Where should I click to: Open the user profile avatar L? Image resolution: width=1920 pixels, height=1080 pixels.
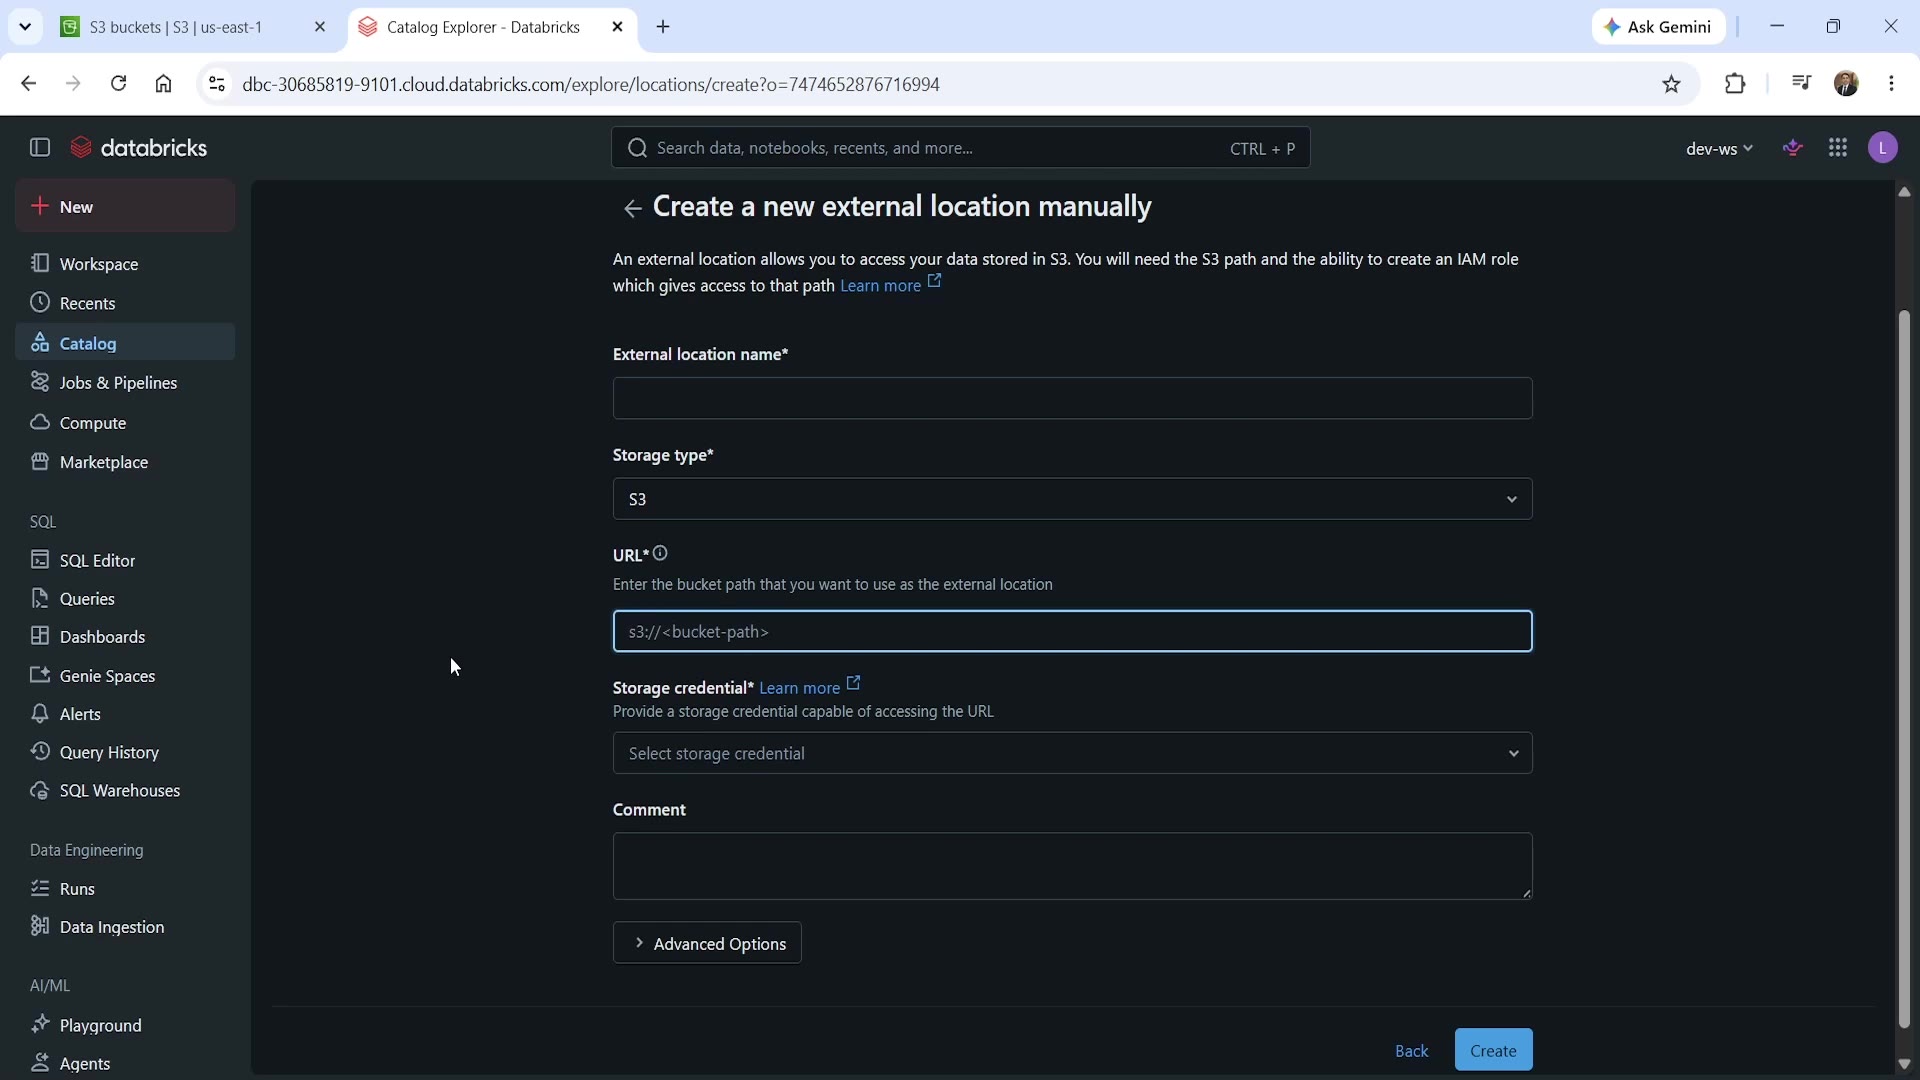tap(1883, 148)
